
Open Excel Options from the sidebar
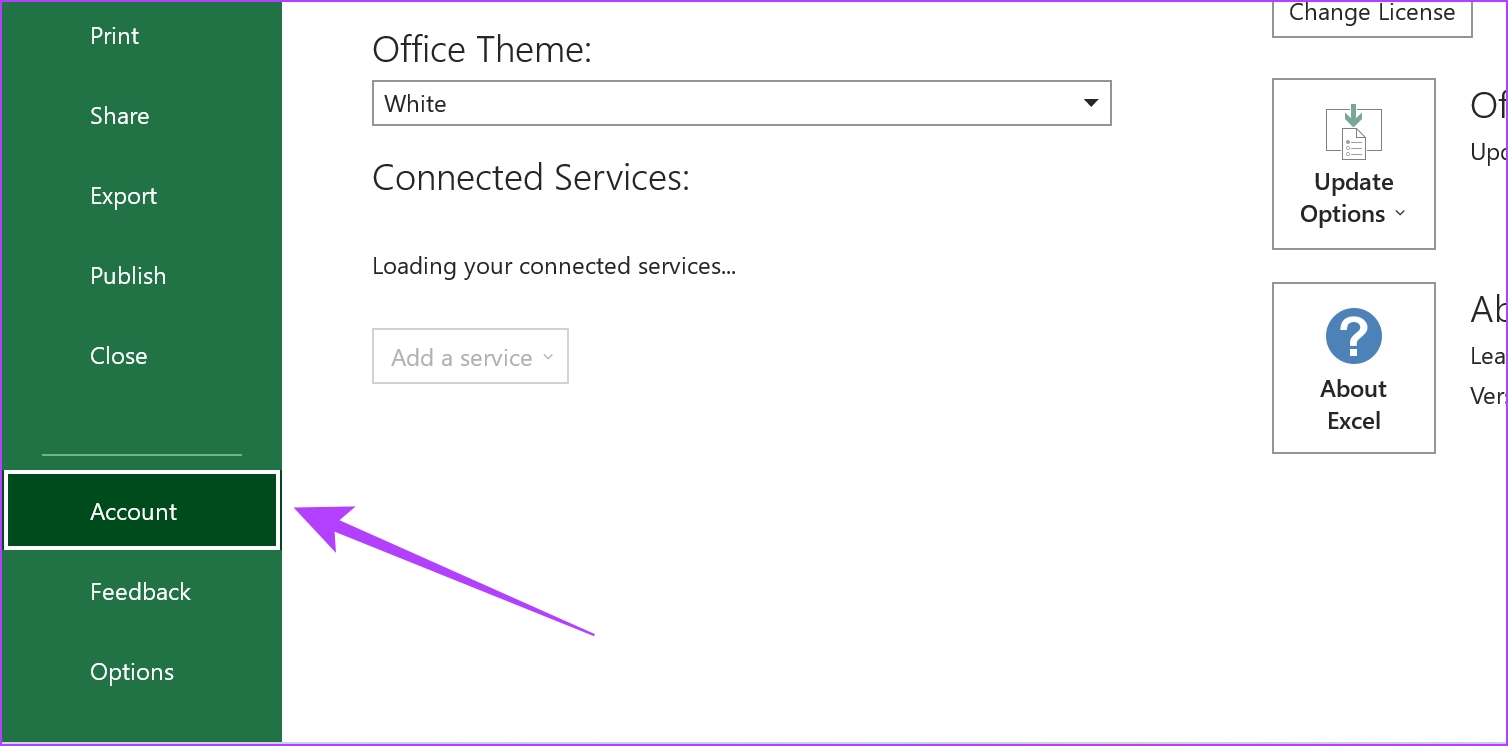[x=132, y=672]
